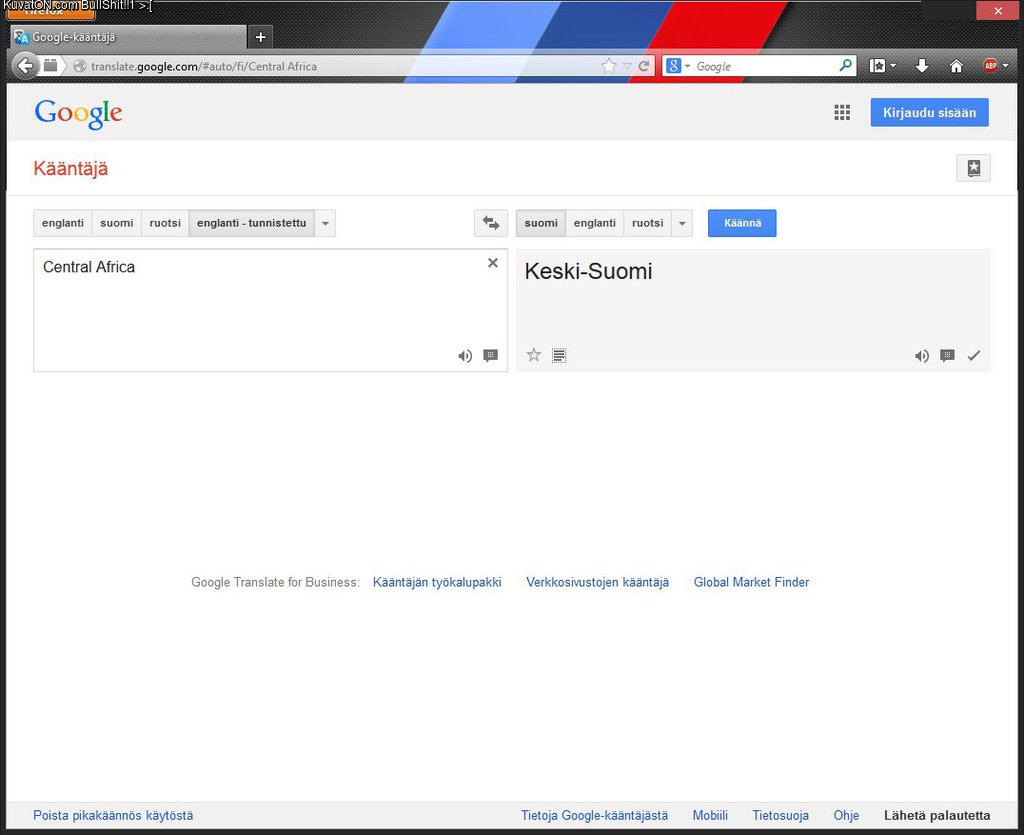Expand the source language dropdown arrow
Image resolution: width=1024 pixels, height=835 pixels.
tap(325, 223)
